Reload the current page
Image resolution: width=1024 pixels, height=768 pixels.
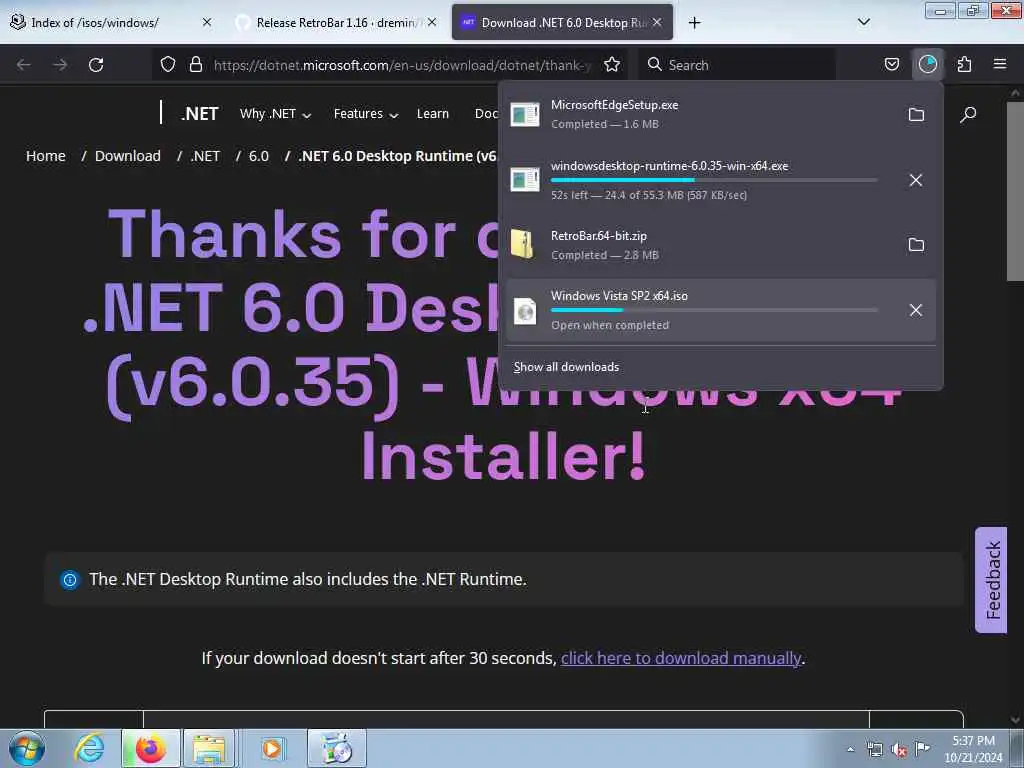(96, 65)
